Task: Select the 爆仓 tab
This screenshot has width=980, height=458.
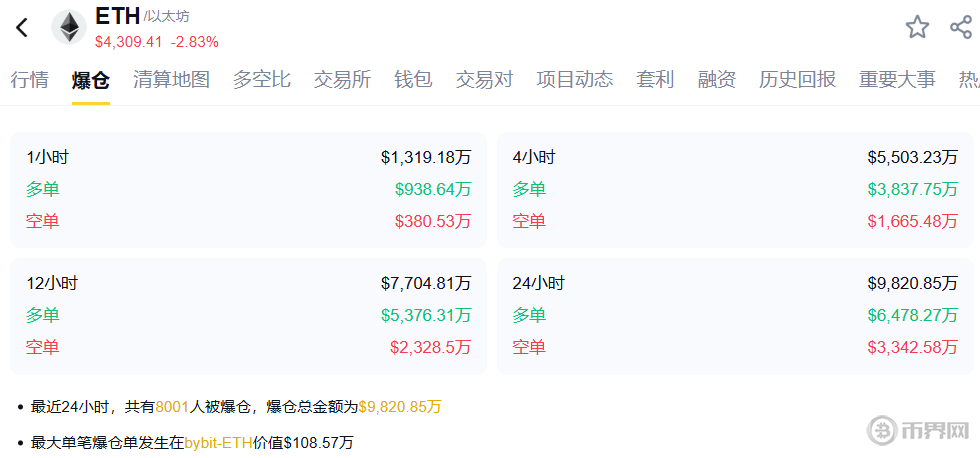Action: tap(91, 80)
